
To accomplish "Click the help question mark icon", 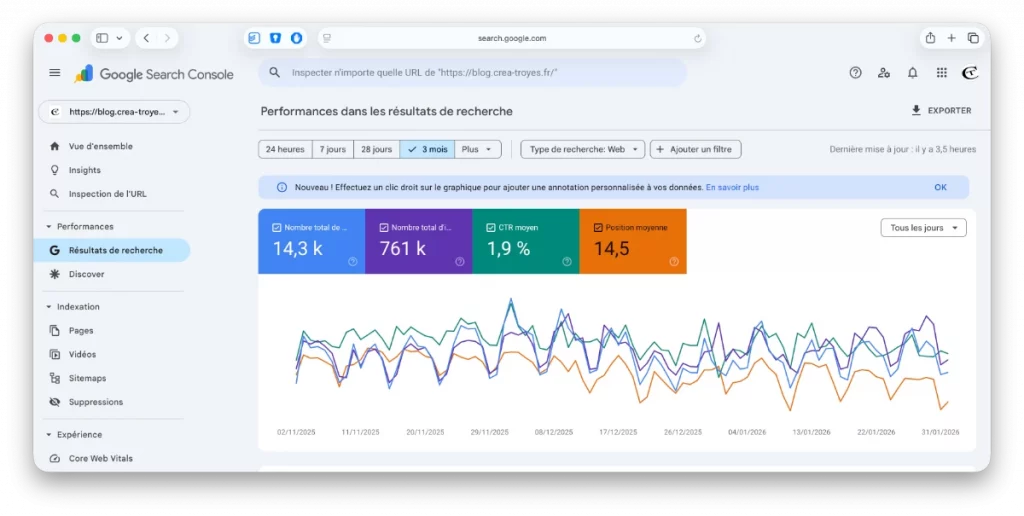I will pos(855,73).
